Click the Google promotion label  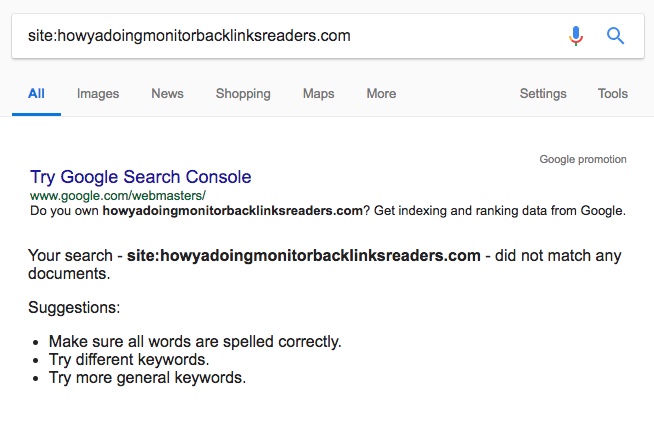pyautogui.click(x=583, y=159)
